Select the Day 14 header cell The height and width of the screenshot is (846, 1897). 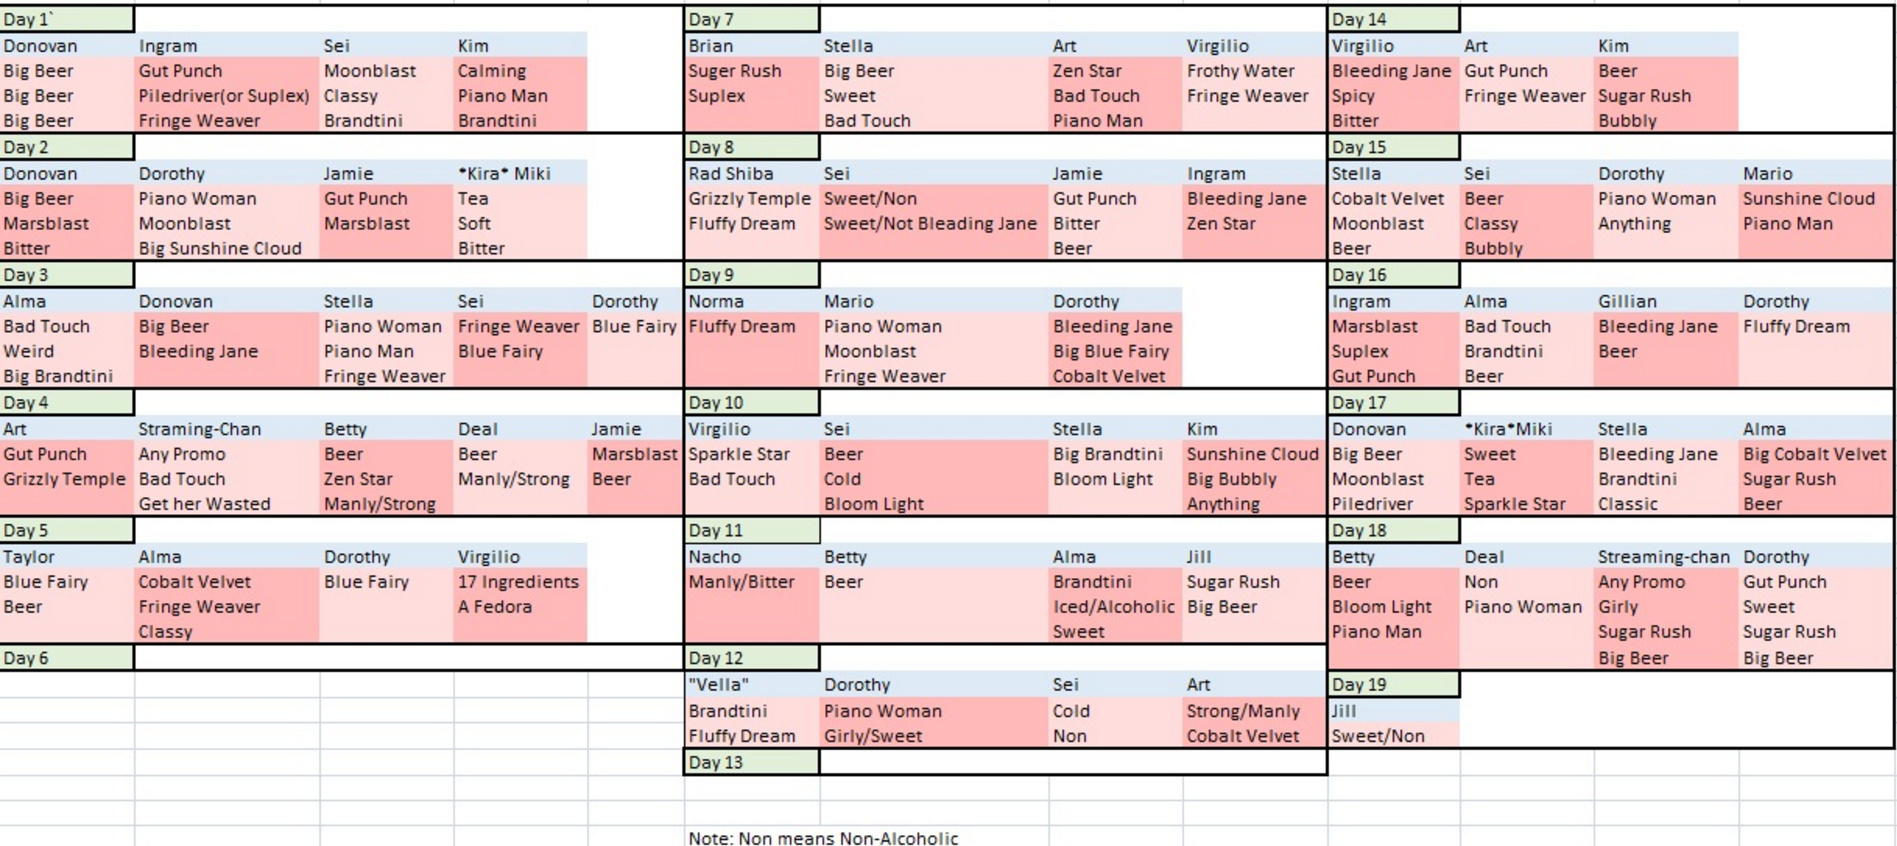point(1394,20)
